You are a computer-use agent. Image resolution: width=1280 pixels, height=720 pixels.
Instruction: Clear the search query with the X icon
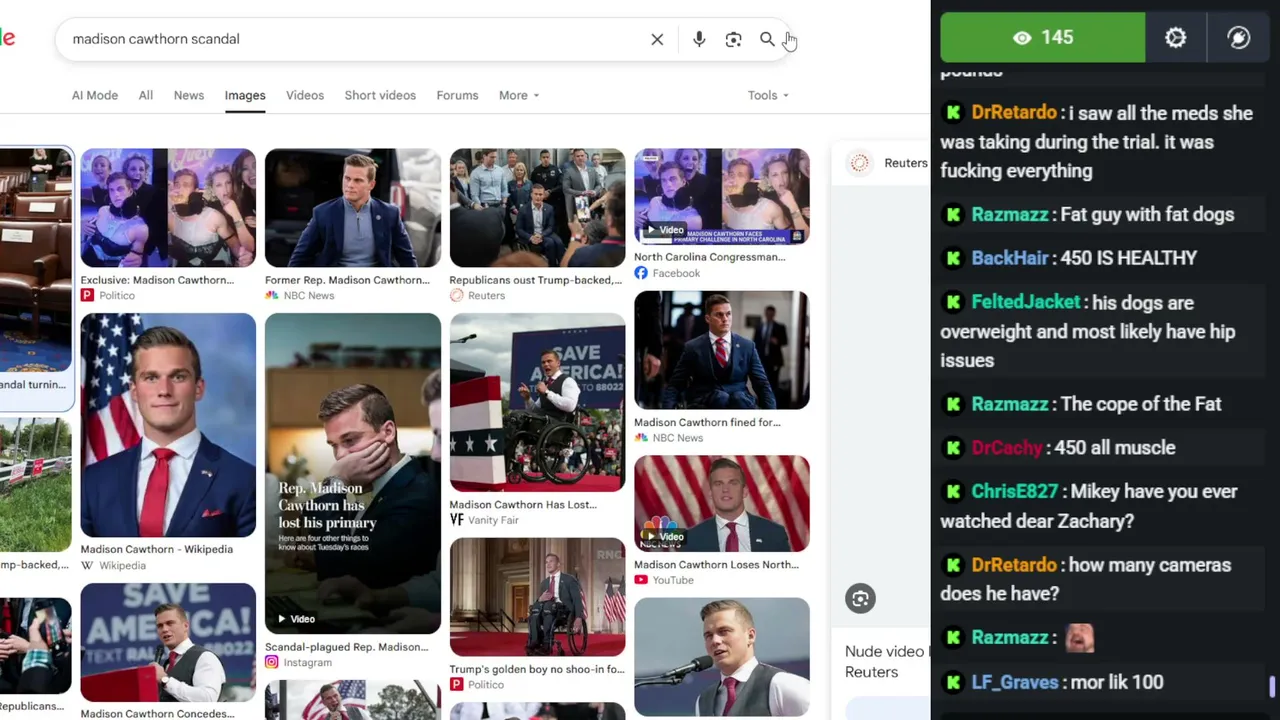pos(657,39)
